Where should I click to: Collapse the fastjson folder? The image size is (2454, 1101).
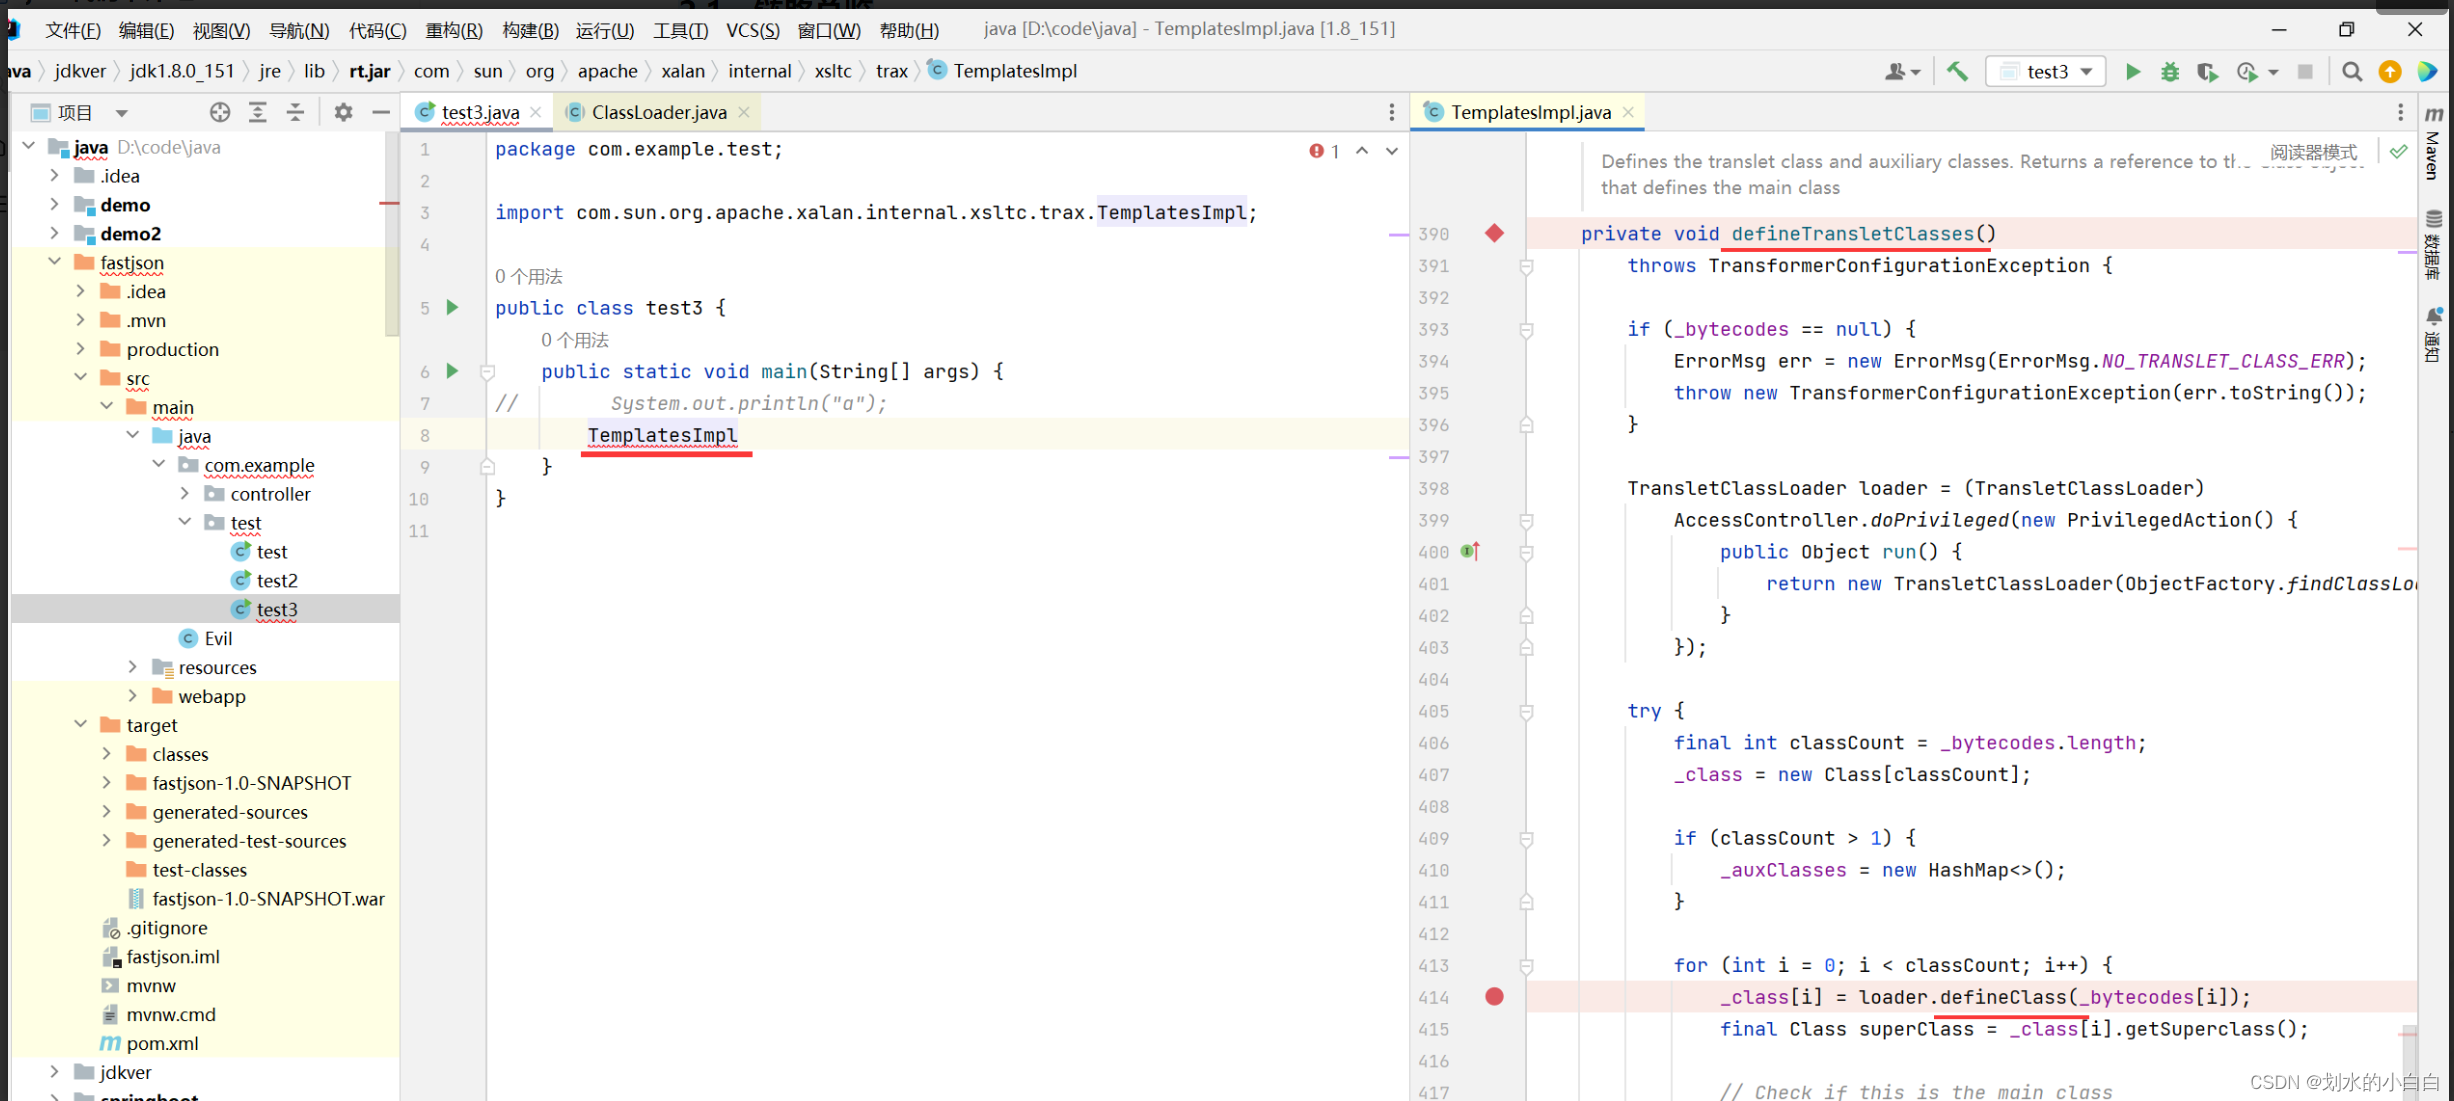55,262
